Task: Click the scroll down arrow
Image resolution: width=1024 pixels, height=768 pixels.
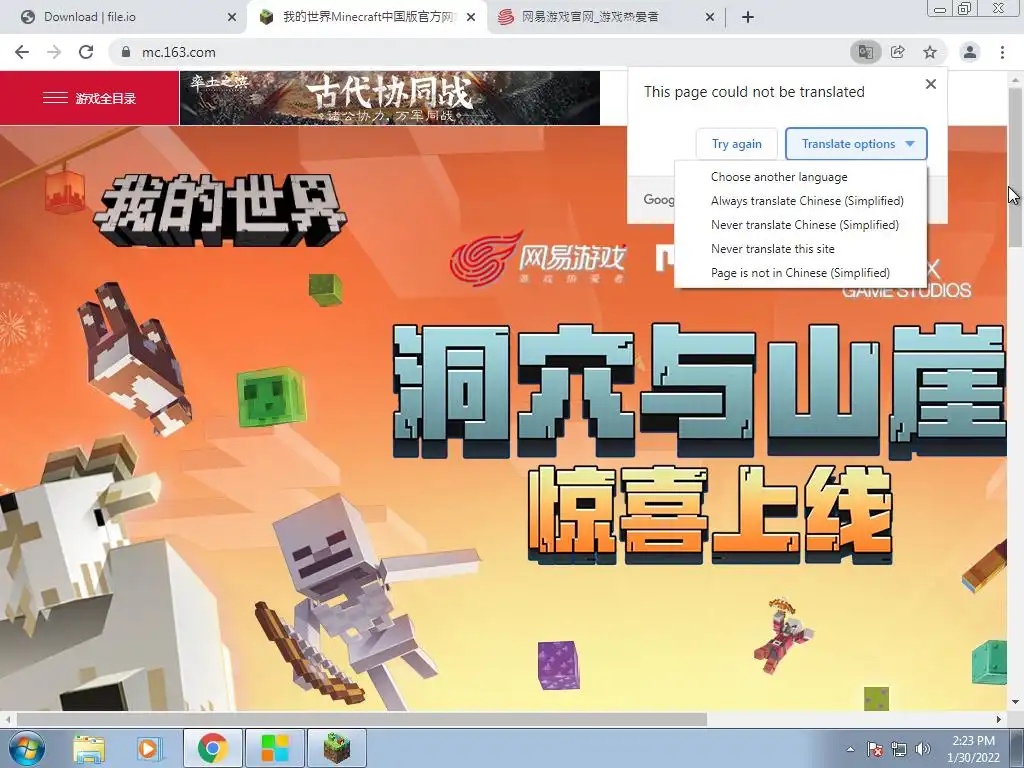Action: tap(1015, 703)
